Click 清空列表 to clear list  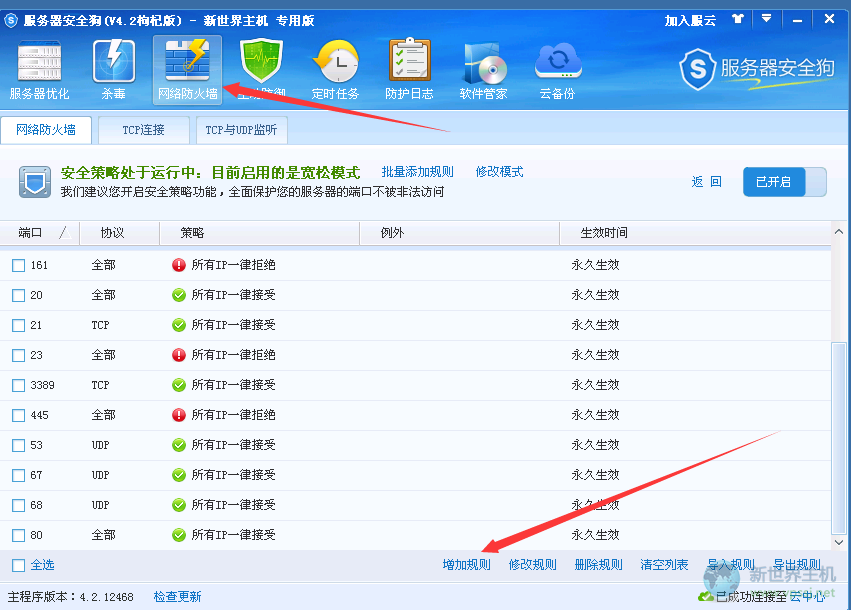[x=664, y=565]
